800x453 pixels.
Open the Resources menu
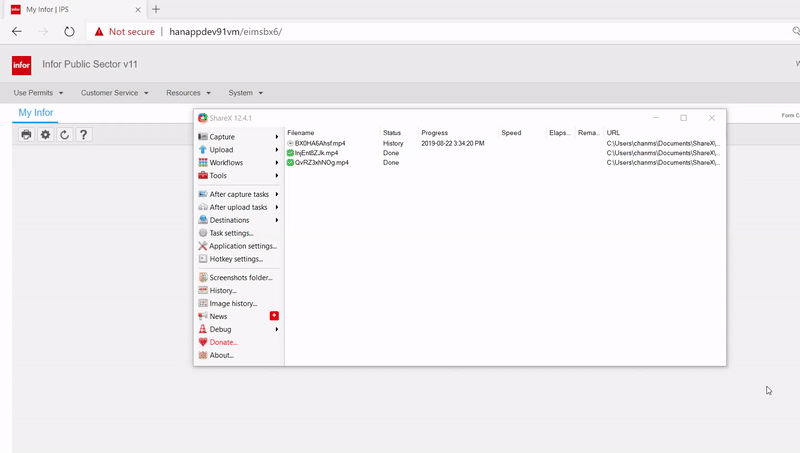pyautogui.click(x=188, y=93)
